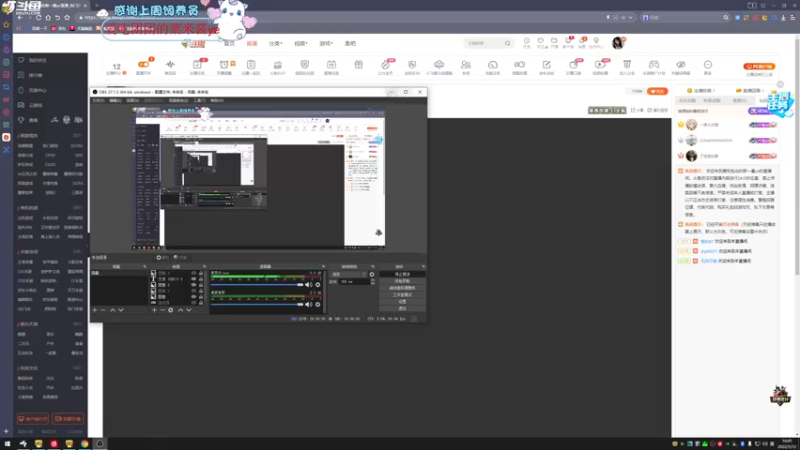Open desktop audio settings gear in mixer
Screen dimensions: 800x450
click(317, 304)
